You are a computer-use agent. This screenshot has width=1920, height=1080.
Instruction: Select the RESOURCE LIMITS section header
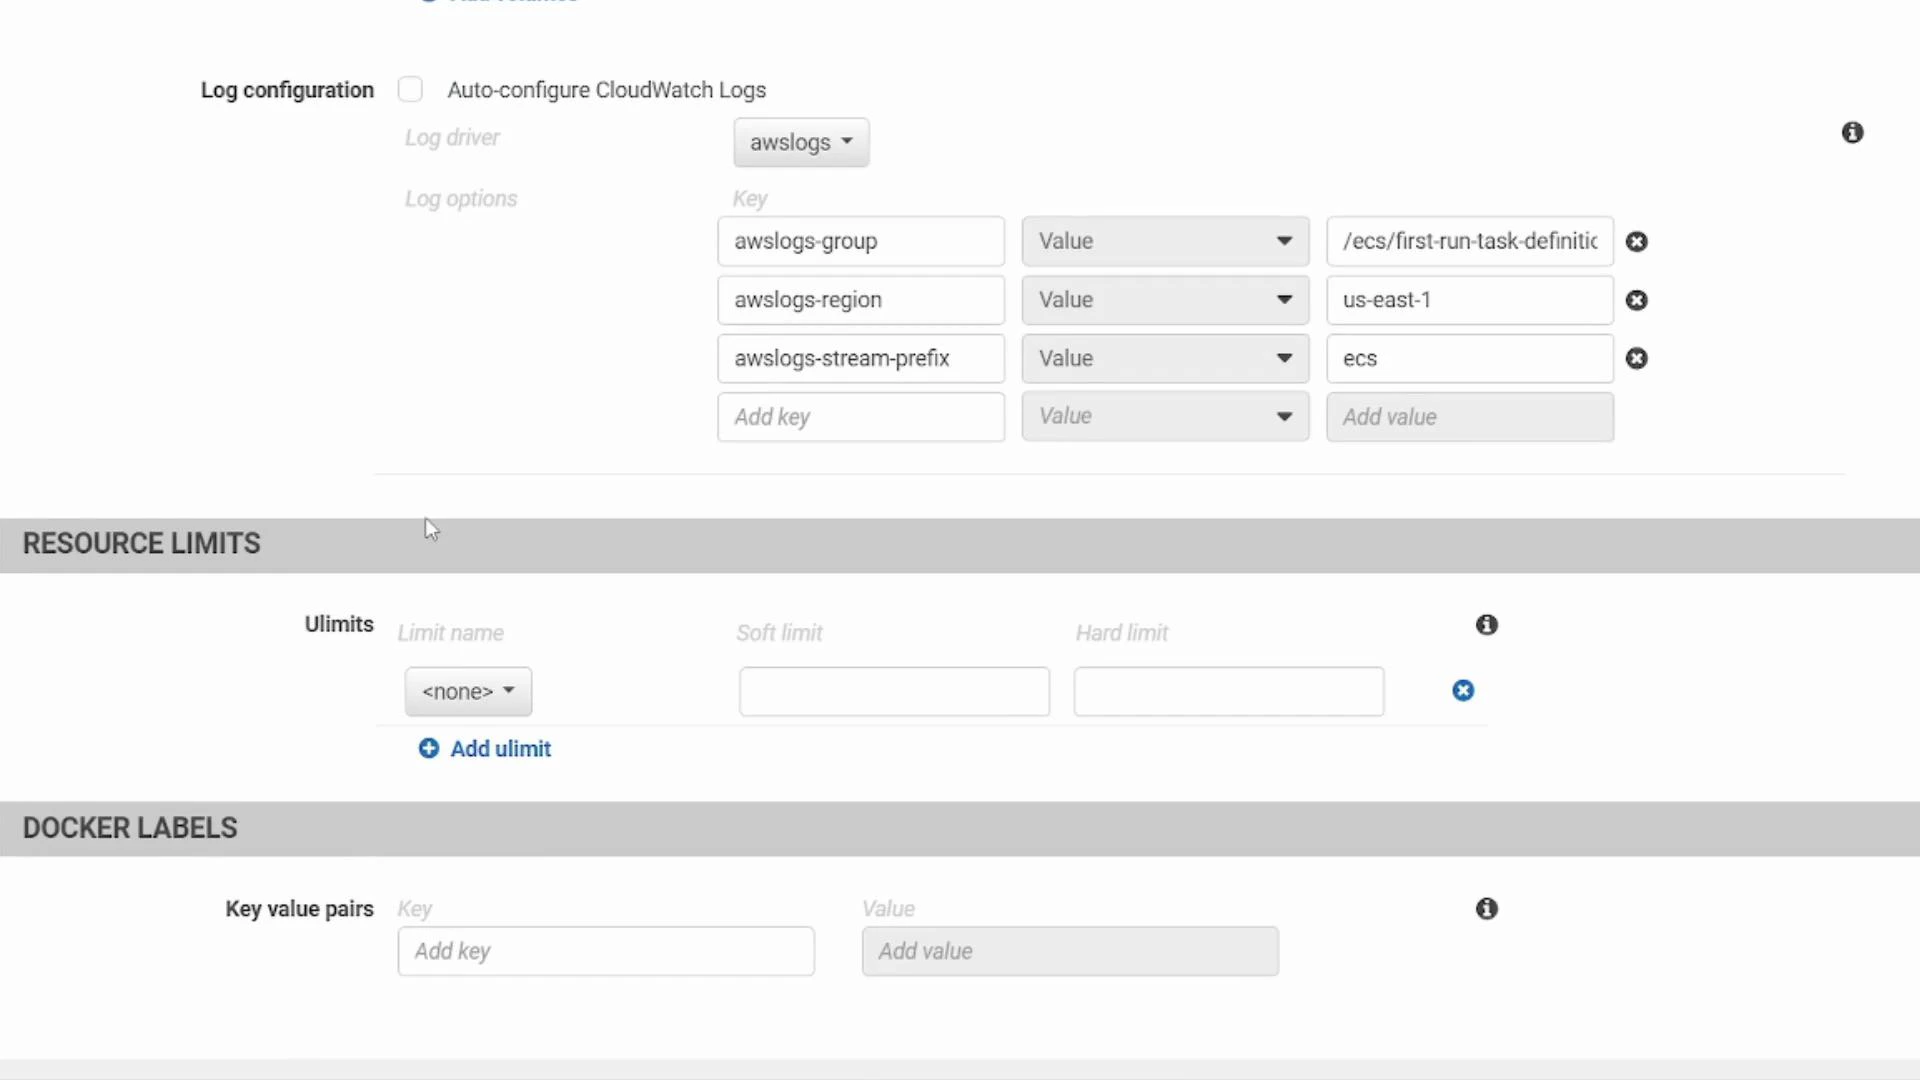point(140,543)
